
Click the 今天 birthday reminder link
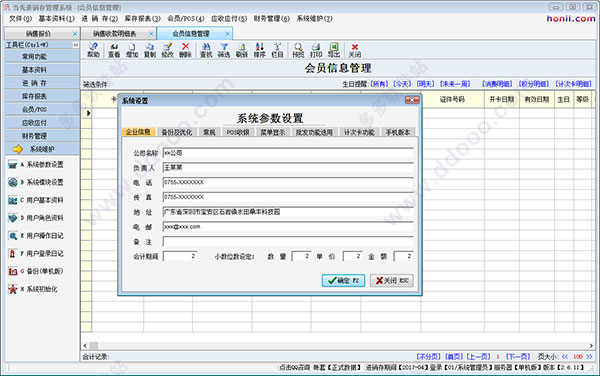pyautogui.click(x=402, y=84)
